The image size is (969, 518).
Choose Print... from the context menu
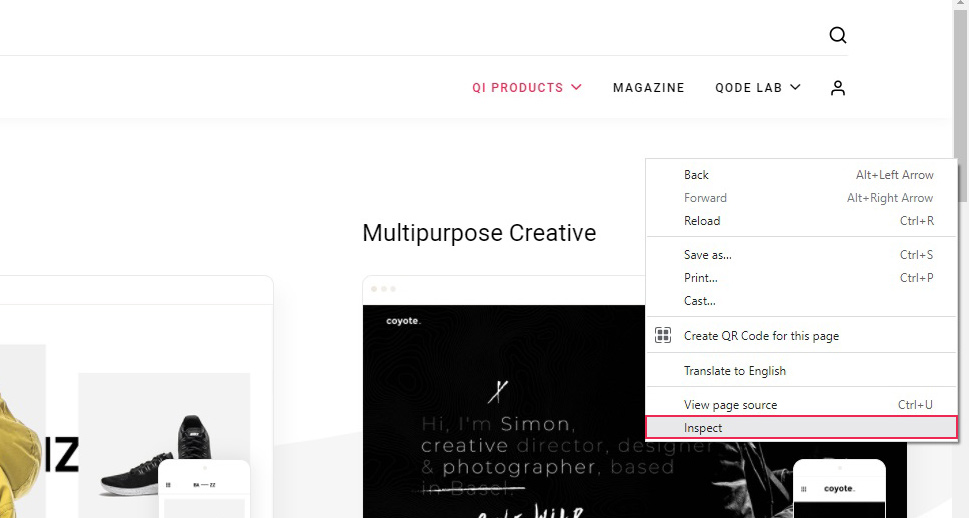(801, 278)
